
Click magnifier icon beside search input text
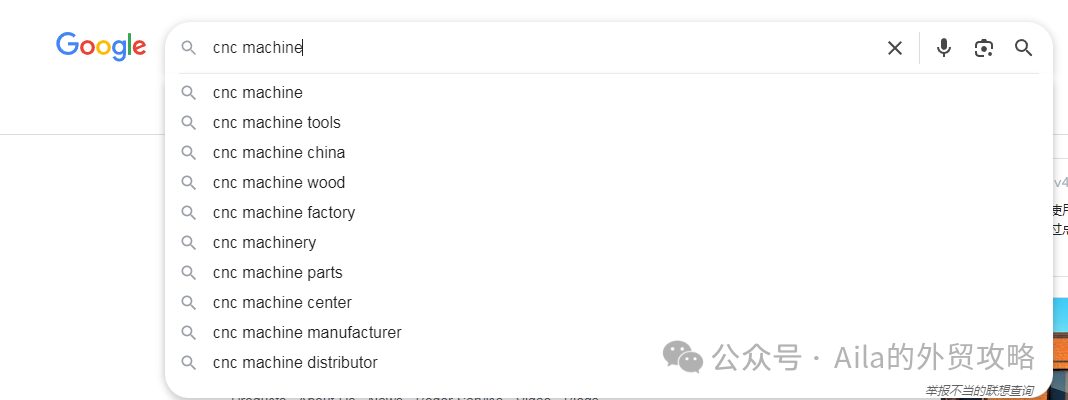point(189,48)
